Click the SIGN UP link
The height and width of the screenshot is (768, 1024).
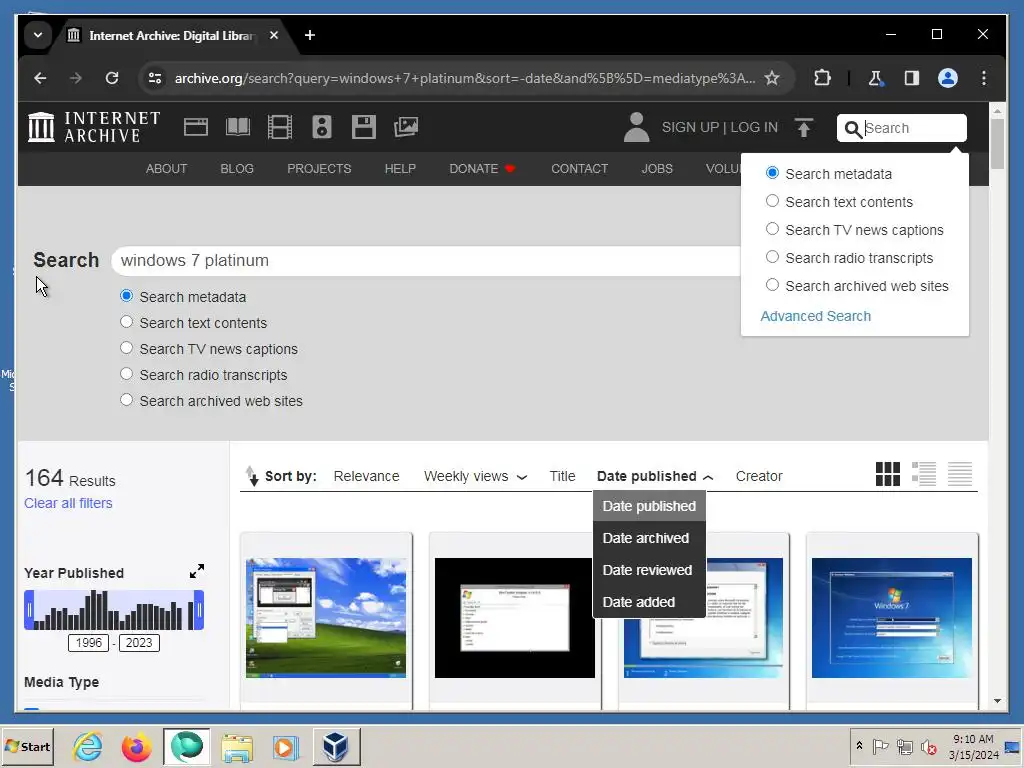click(690, 127)
